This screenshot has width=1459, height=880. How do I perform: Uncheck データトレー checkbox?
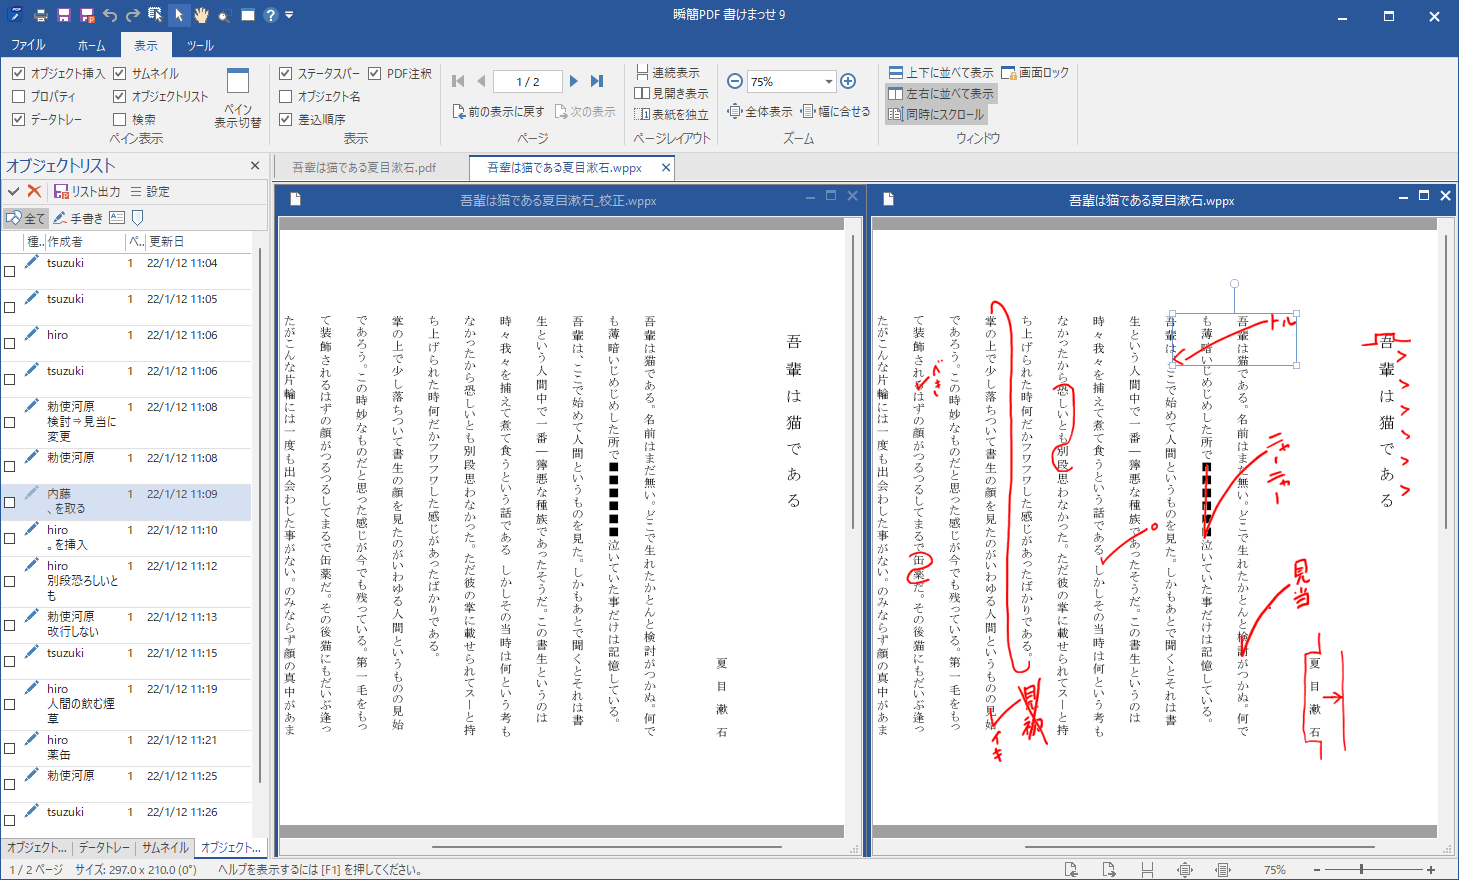(18, 119)
